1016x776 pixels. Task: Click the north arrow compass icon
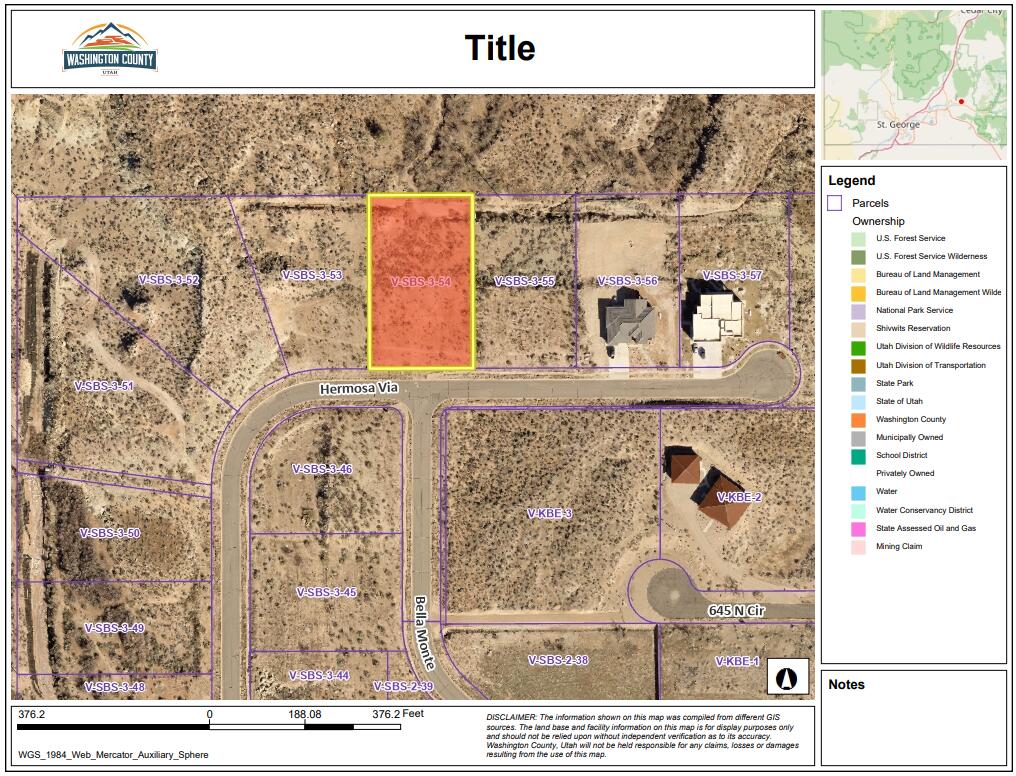787,679
